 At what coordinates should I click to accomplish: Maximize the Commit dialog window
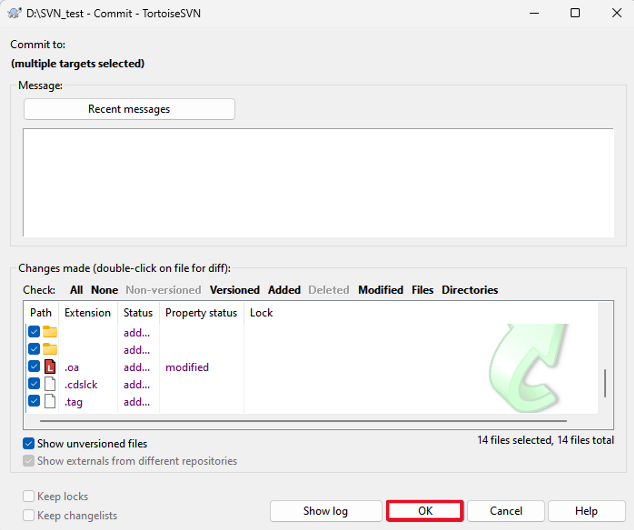pos(575,13)
